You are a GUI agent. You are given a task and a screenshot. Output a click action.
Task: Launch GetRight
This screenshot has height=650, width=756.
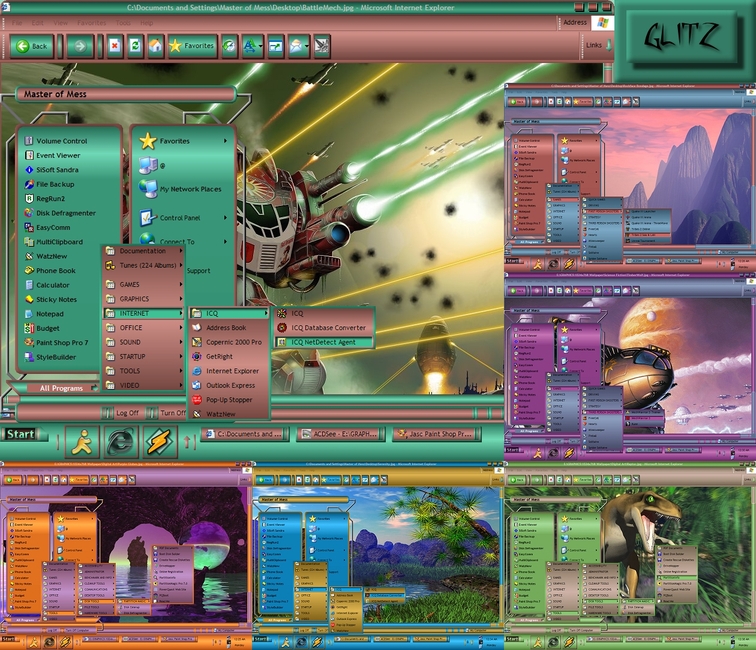229,357
